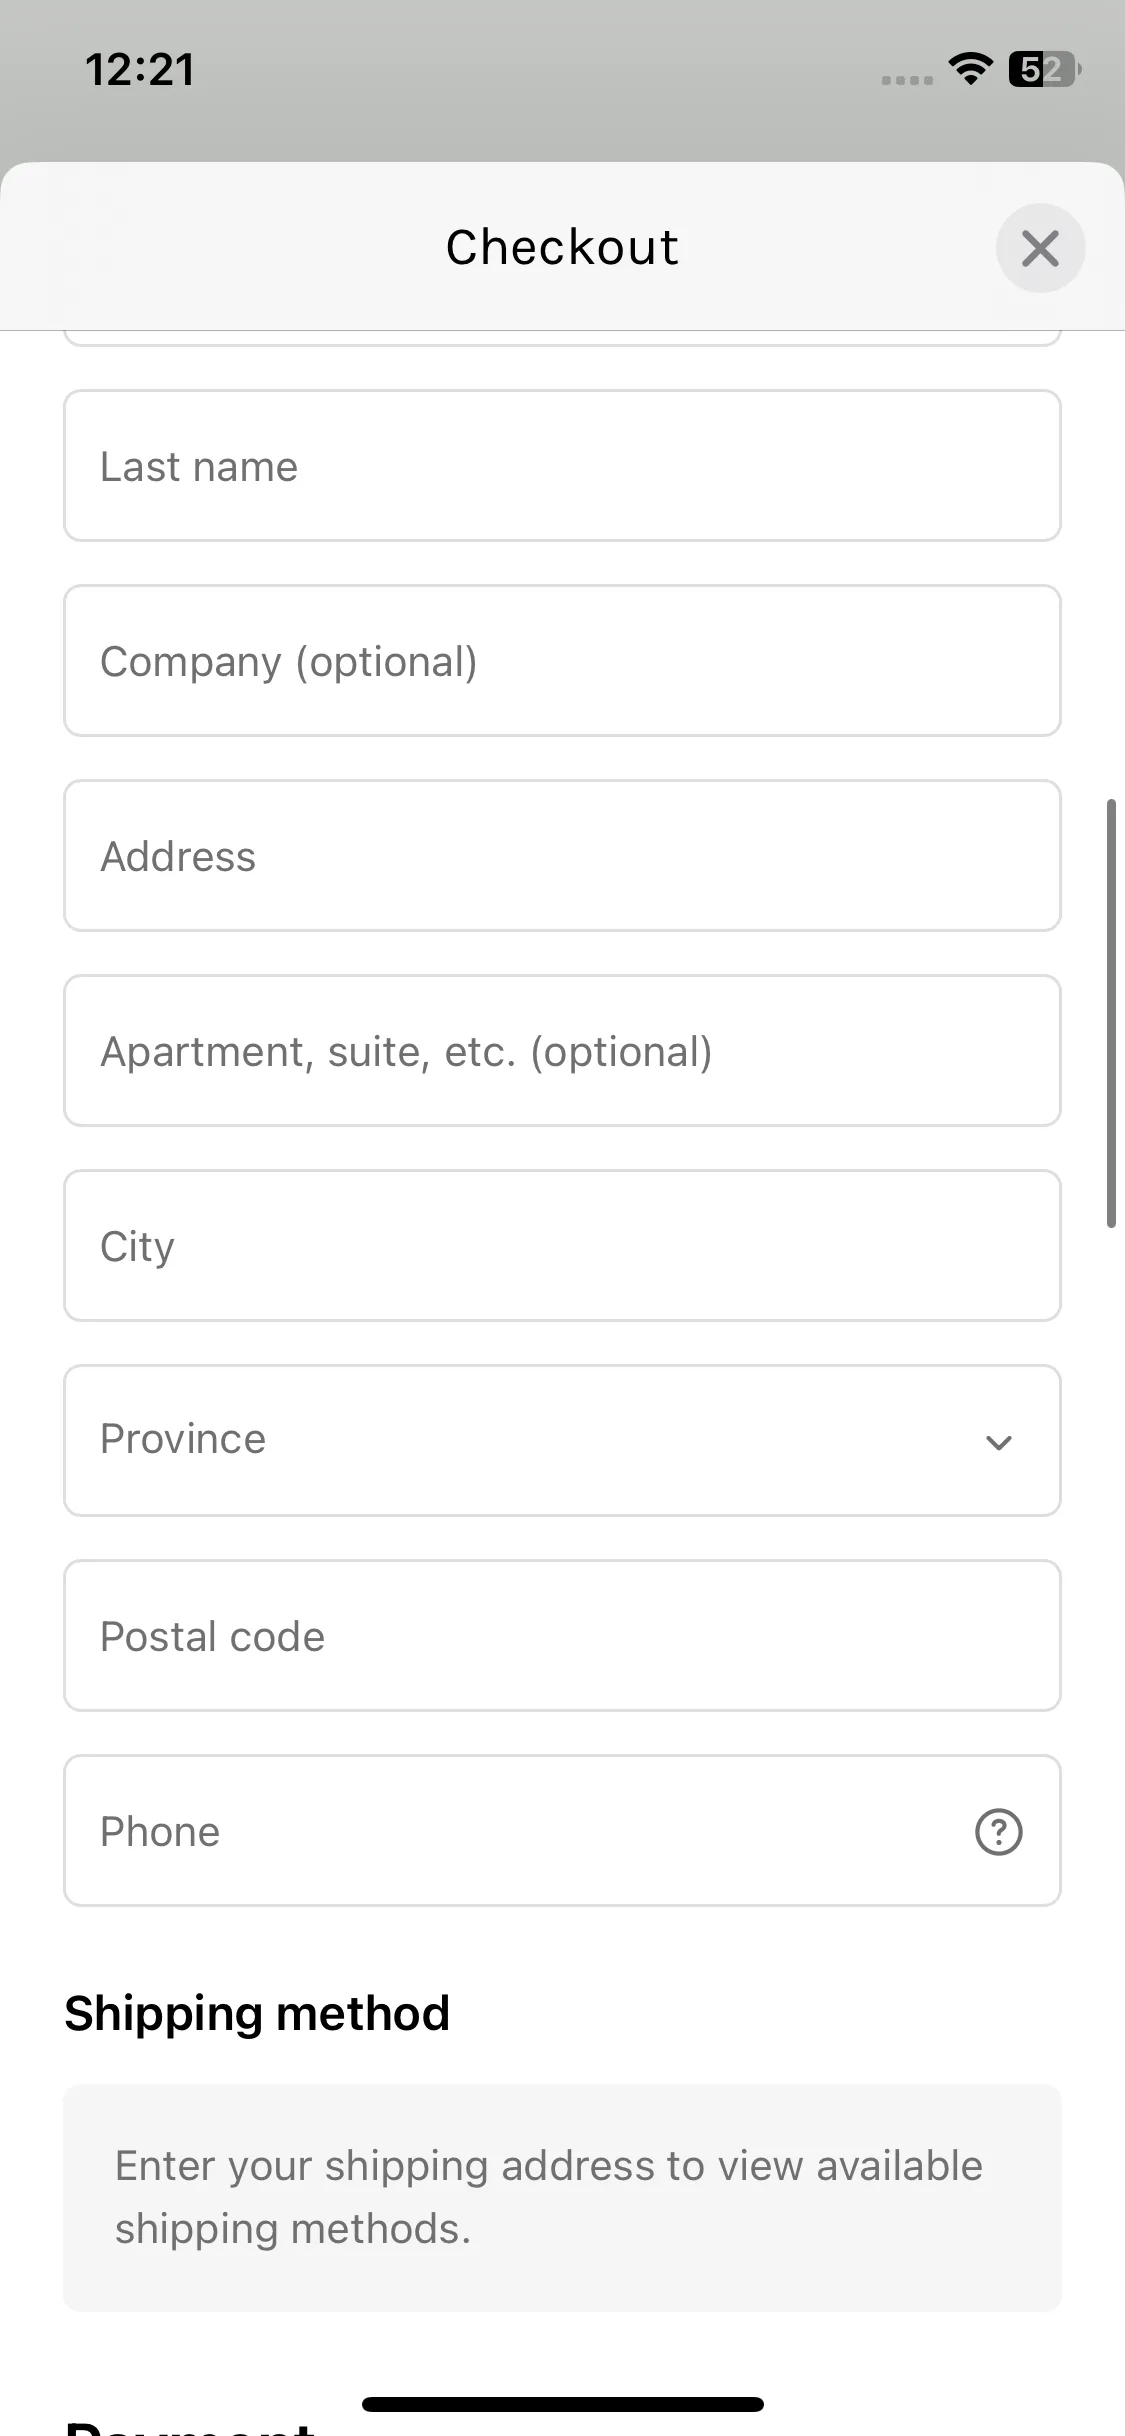The image size is (1125, 2436).
Task: Click the vertical scrollbar handle
Action: point(1111,1012)
